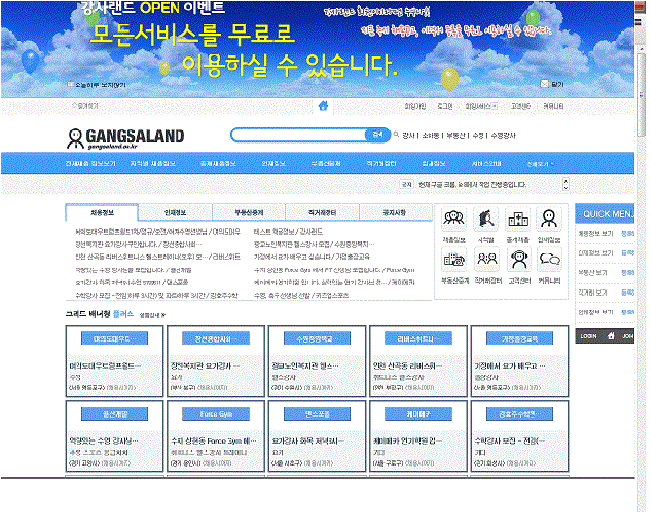Image resolution: width=651 pixels, height=512 pixels.
Task: Check 오늘하루 보지않기 checkbox on the banner
Action: point(71,84)
